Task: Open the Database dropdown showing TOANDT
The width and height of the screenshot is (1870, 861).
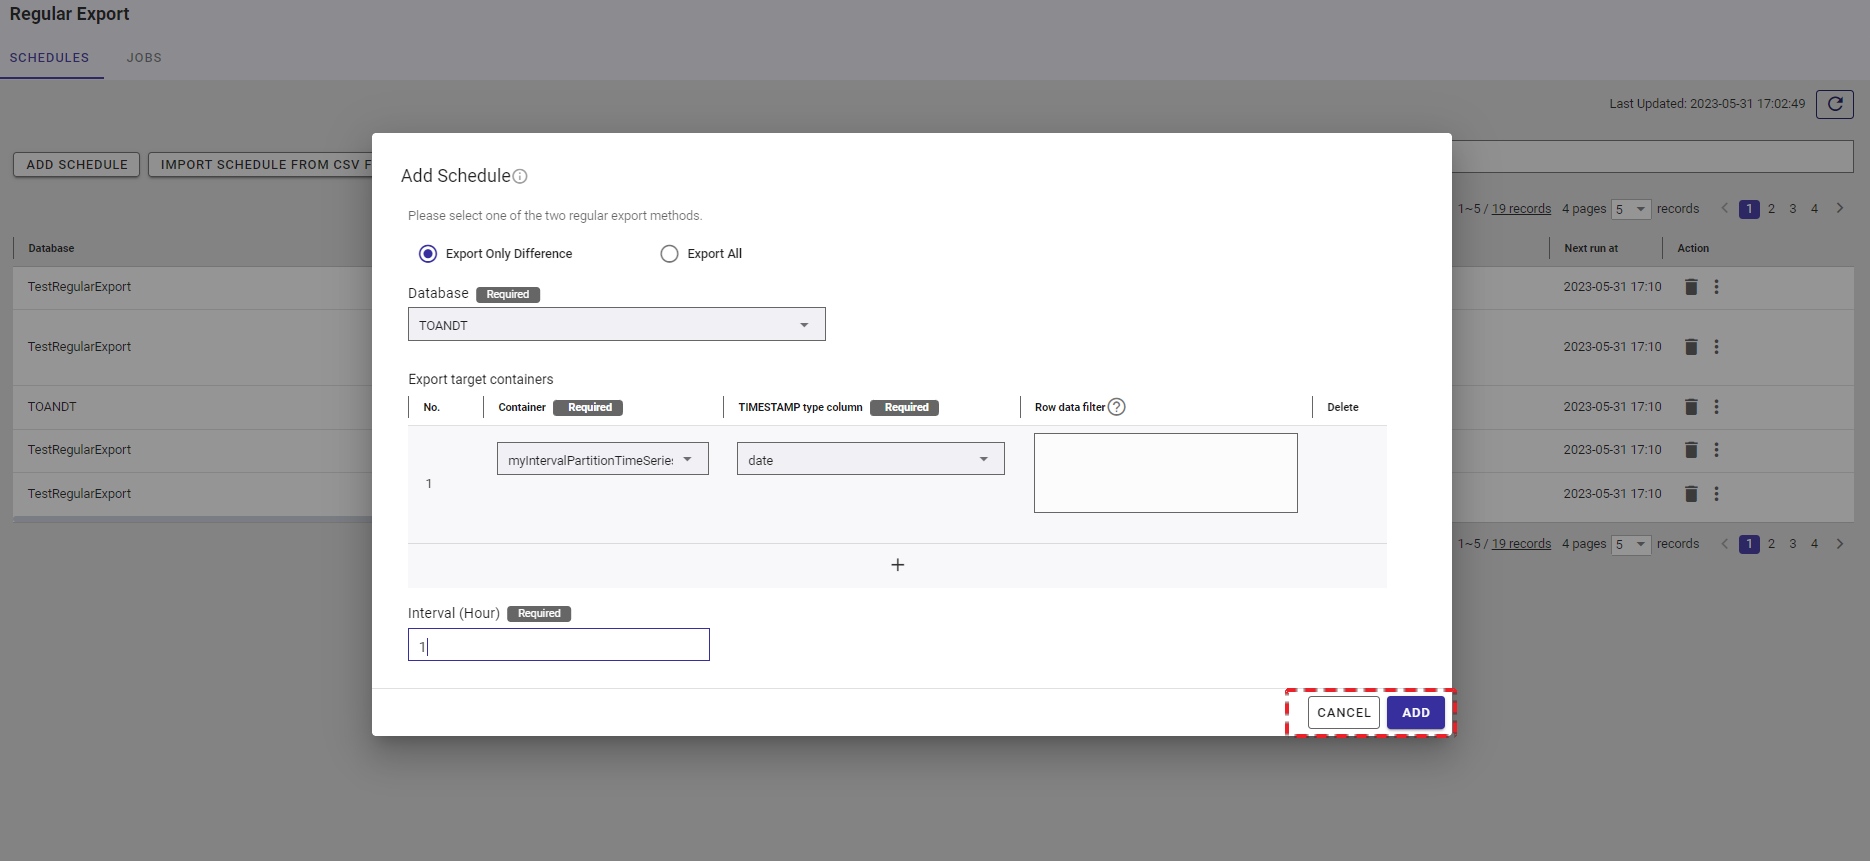Action: click(x=616, y=325)
